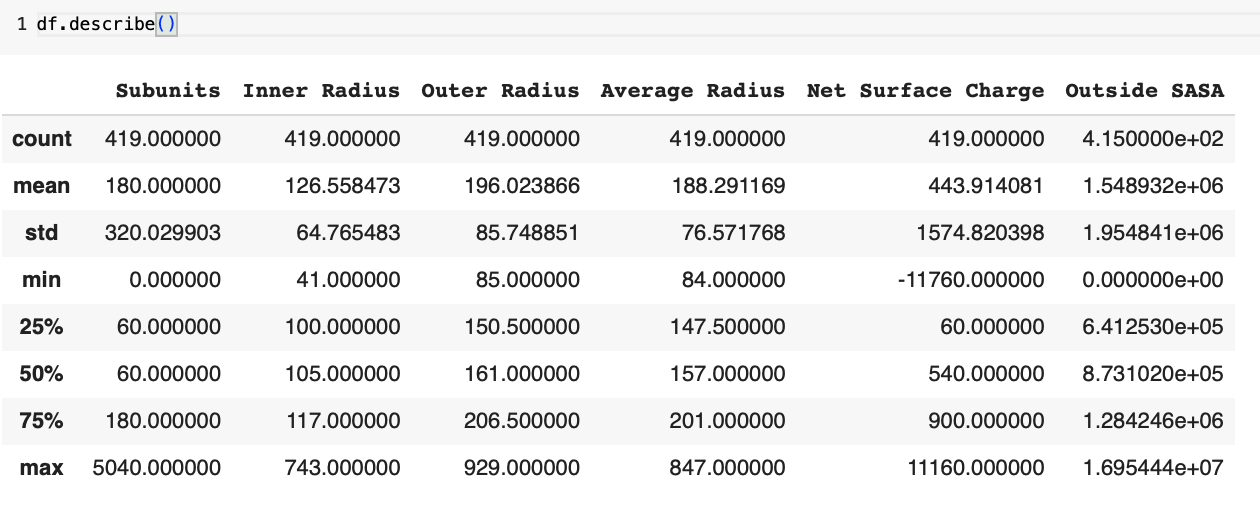
Task: Click Net Surface Charge mean 443.914081
Action: click(x=987, y=186)
